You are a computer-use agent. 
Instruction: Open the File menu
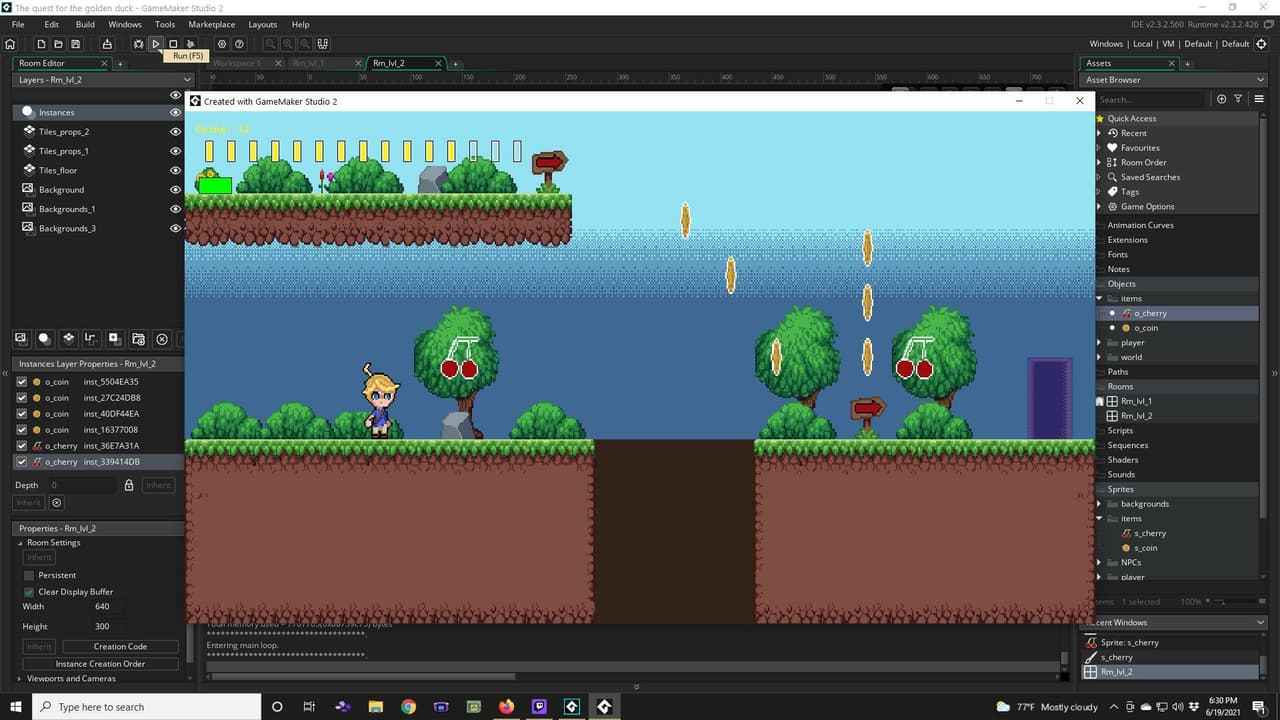click(18, 24)
